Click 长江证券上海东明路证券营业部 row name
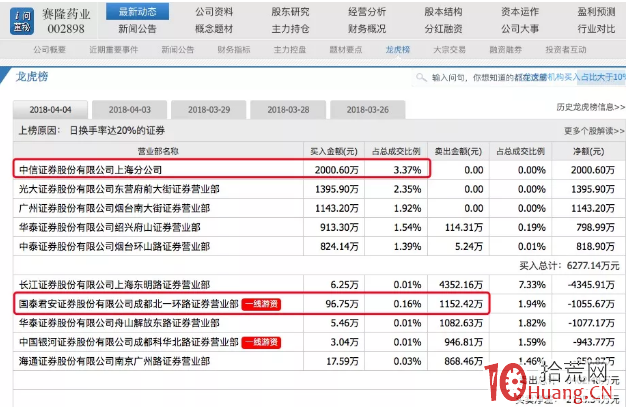 (114, 285)
